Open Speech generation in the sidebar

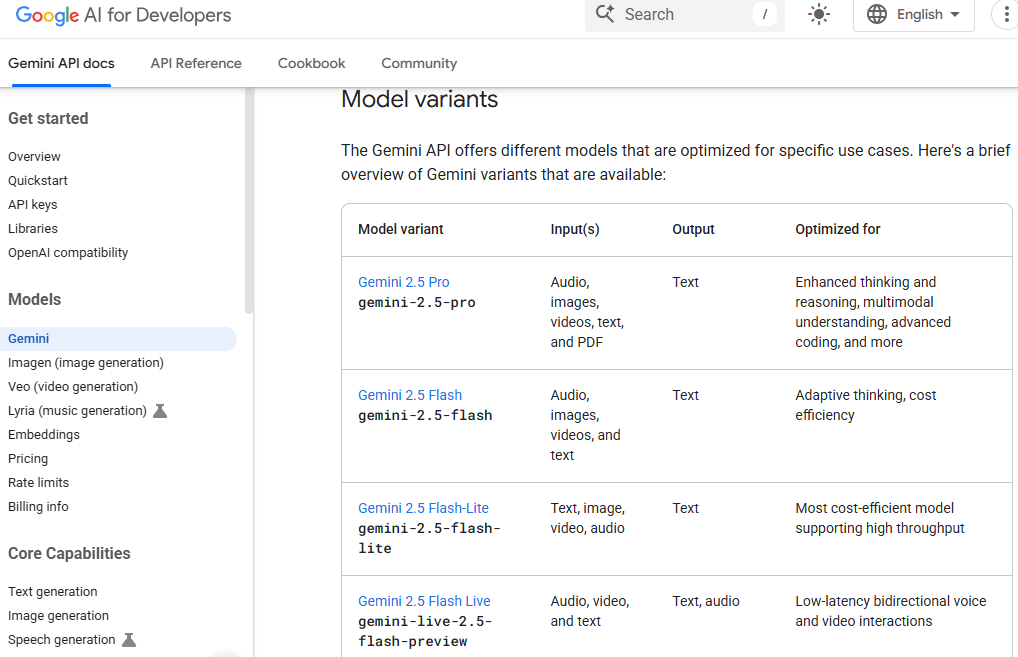62,640
